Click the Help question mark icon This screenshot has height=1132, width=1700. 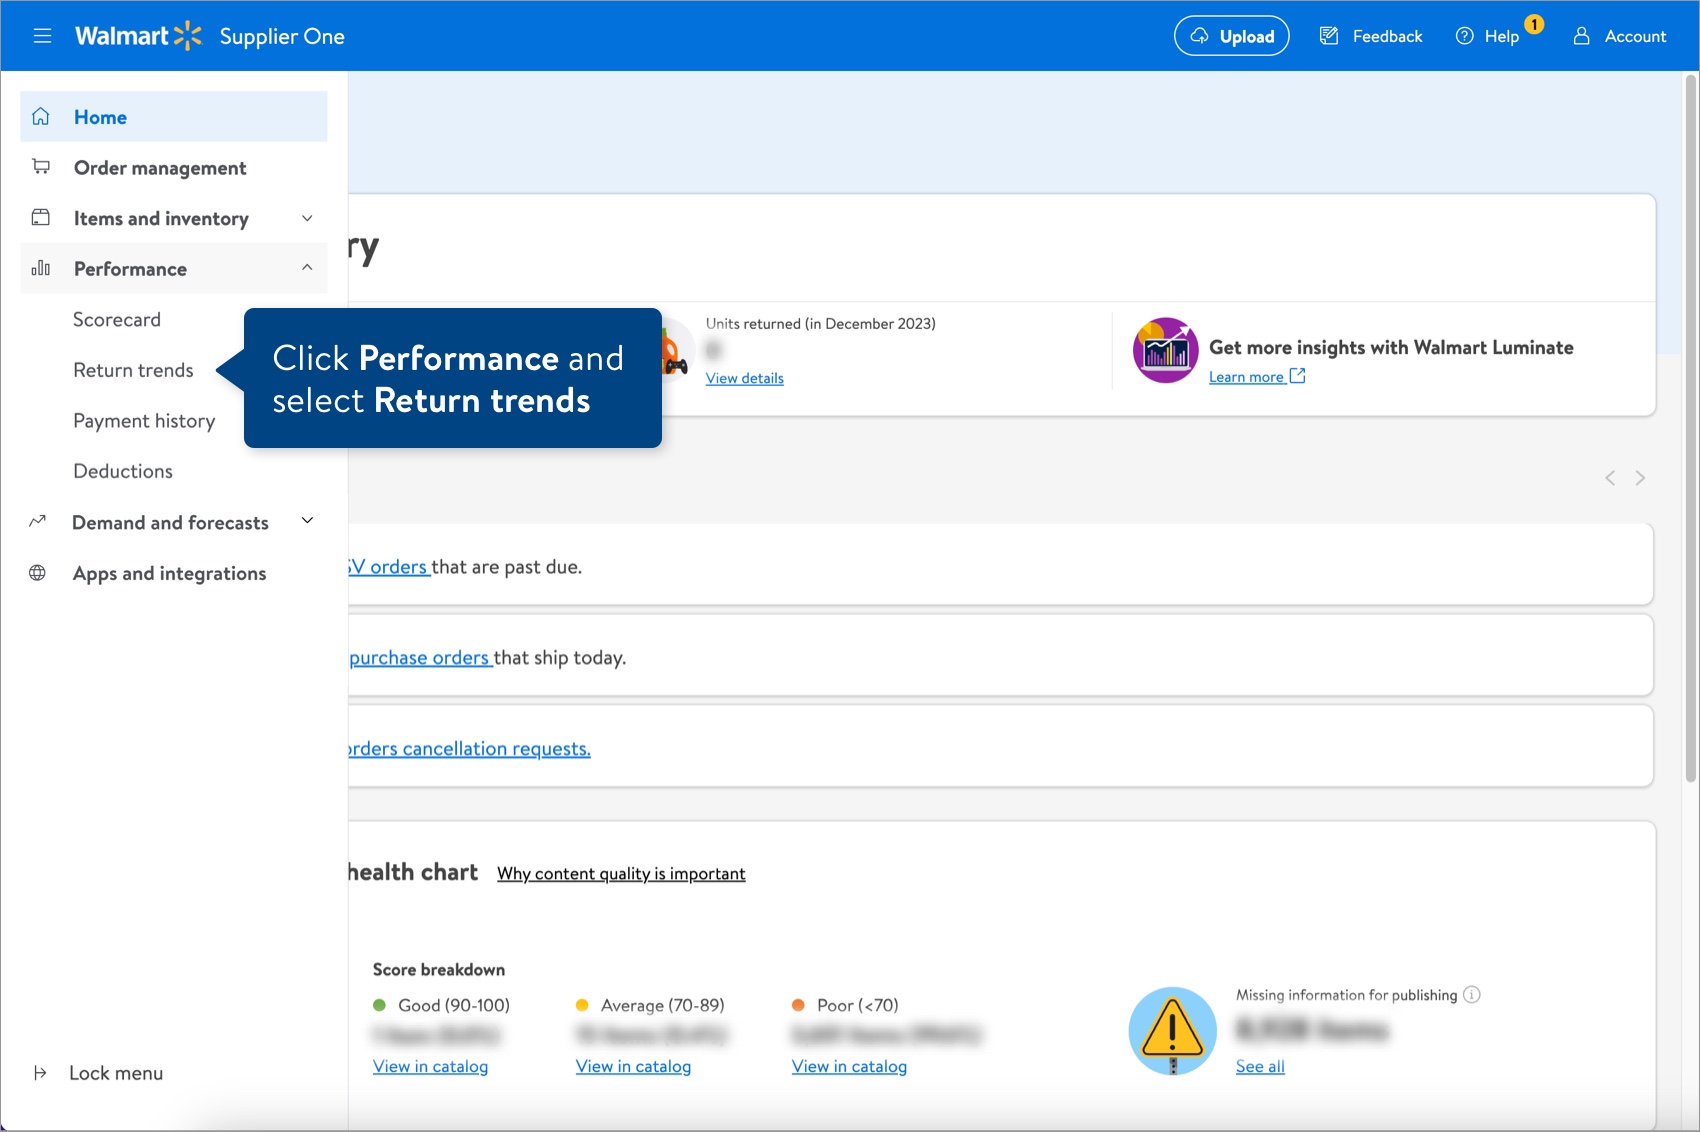coord(1464,36)
